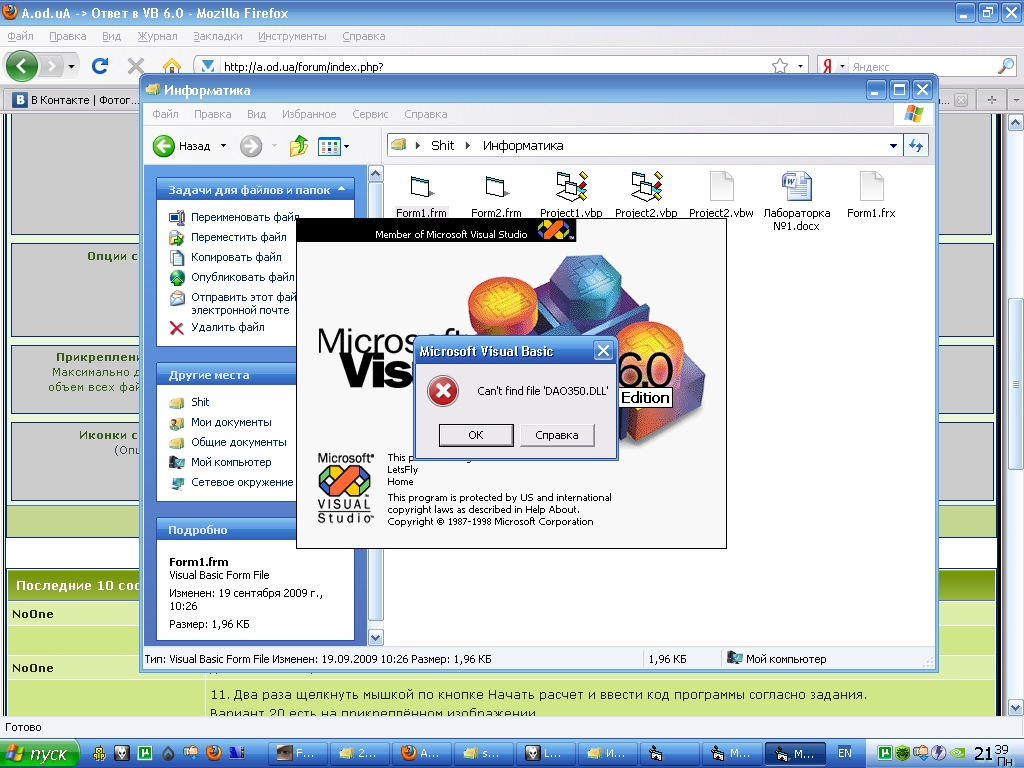
Task: Click the bookmark star in Firefox address bar
Action: point(780,66)
